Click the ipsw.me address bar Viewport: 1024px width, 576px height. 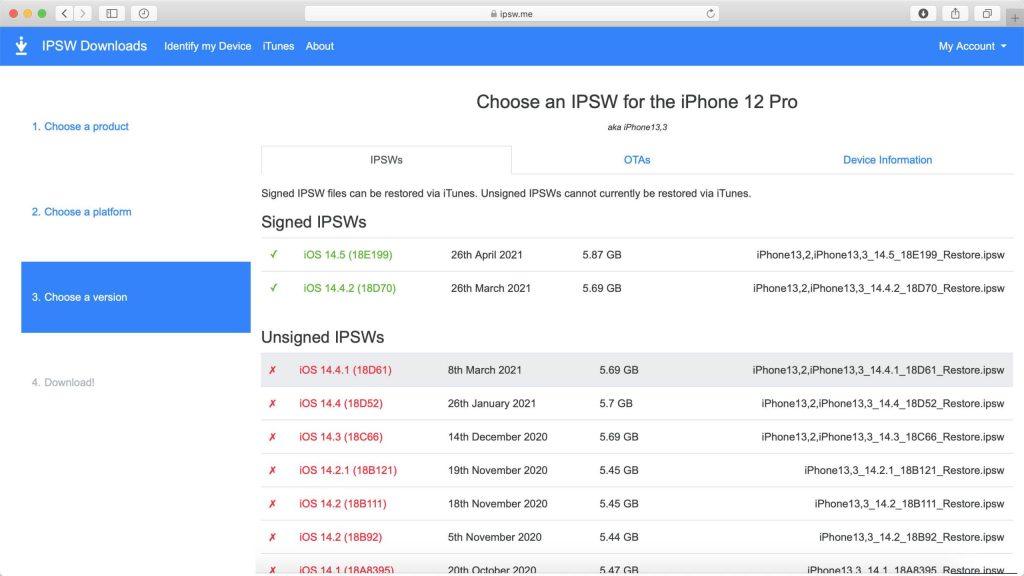(x=512, y=13)
